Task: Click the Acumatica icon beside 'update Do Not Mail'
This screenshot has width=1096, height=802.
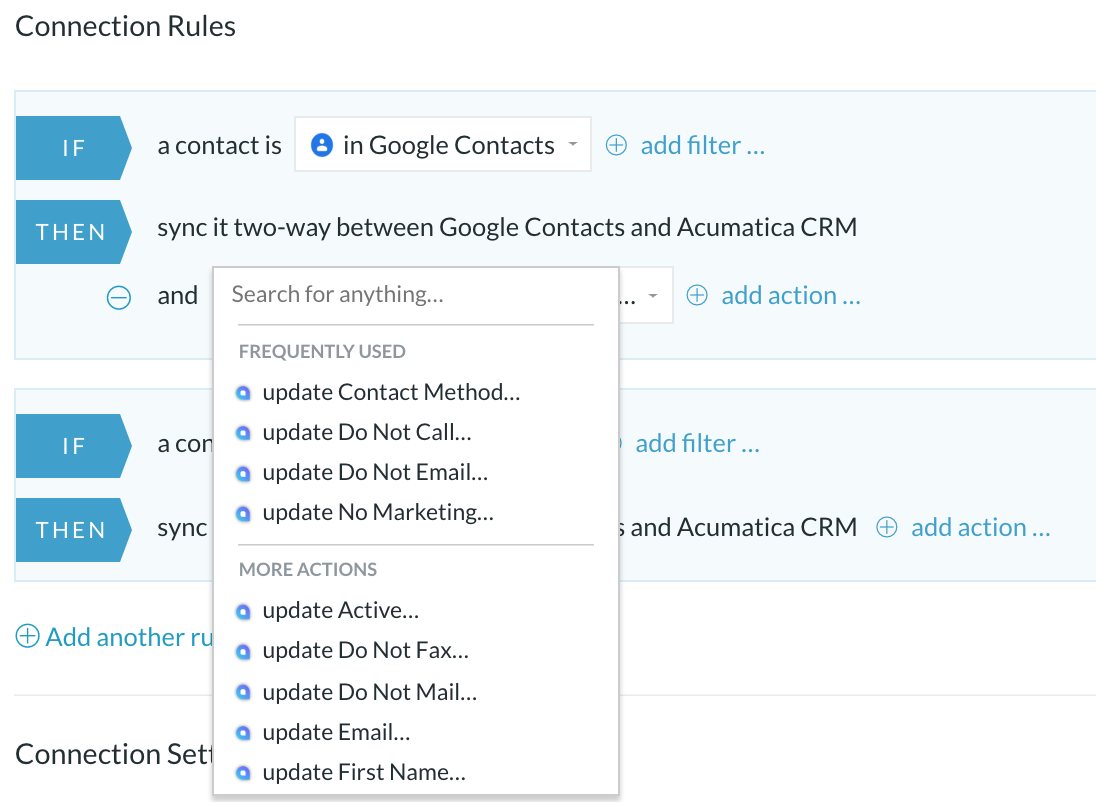Action: click(x=243, y=692)
